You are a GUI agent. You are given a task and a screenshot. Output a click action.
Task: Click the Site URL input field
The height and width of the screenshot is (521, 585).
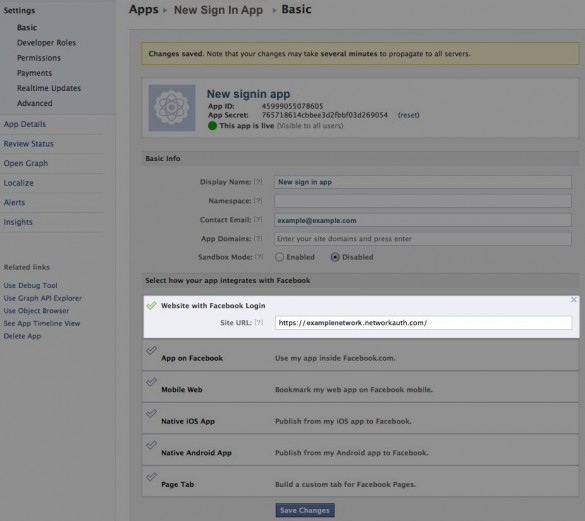(x=423, y=323)
